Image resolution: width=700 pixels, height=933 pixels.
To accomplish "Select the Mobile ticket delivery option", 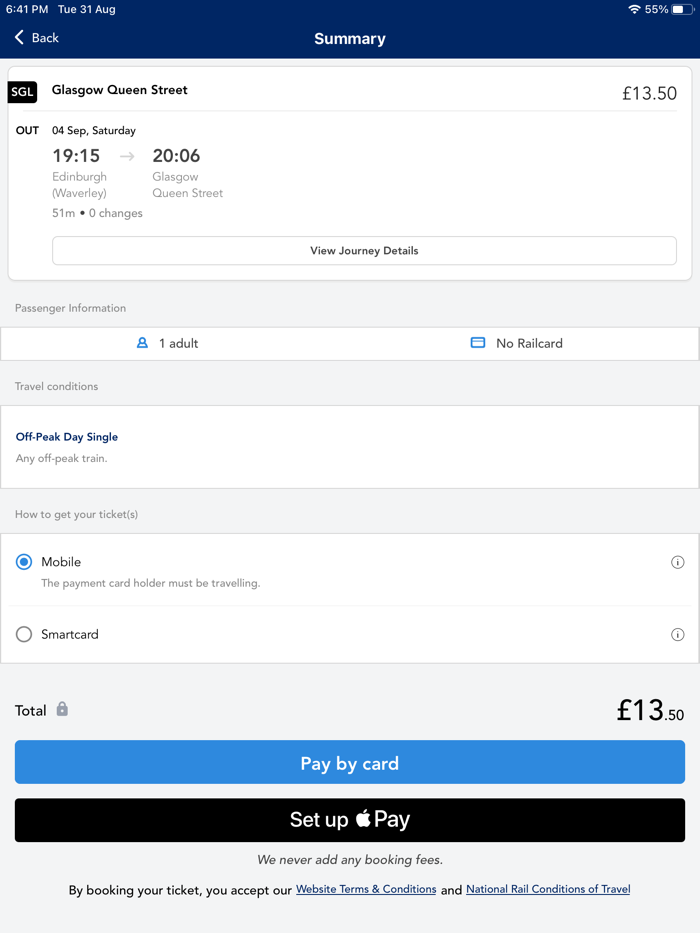I will (23, 562).
